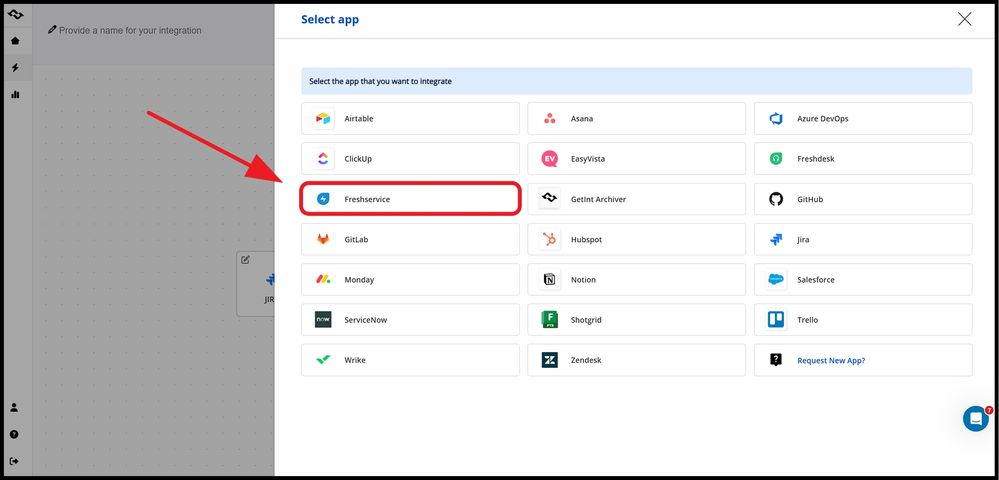The height and width of the screenshot is (480, 999).
Task: Click the Zendesk logo icon
Action: pyautogui.click(x=549, y=360)
